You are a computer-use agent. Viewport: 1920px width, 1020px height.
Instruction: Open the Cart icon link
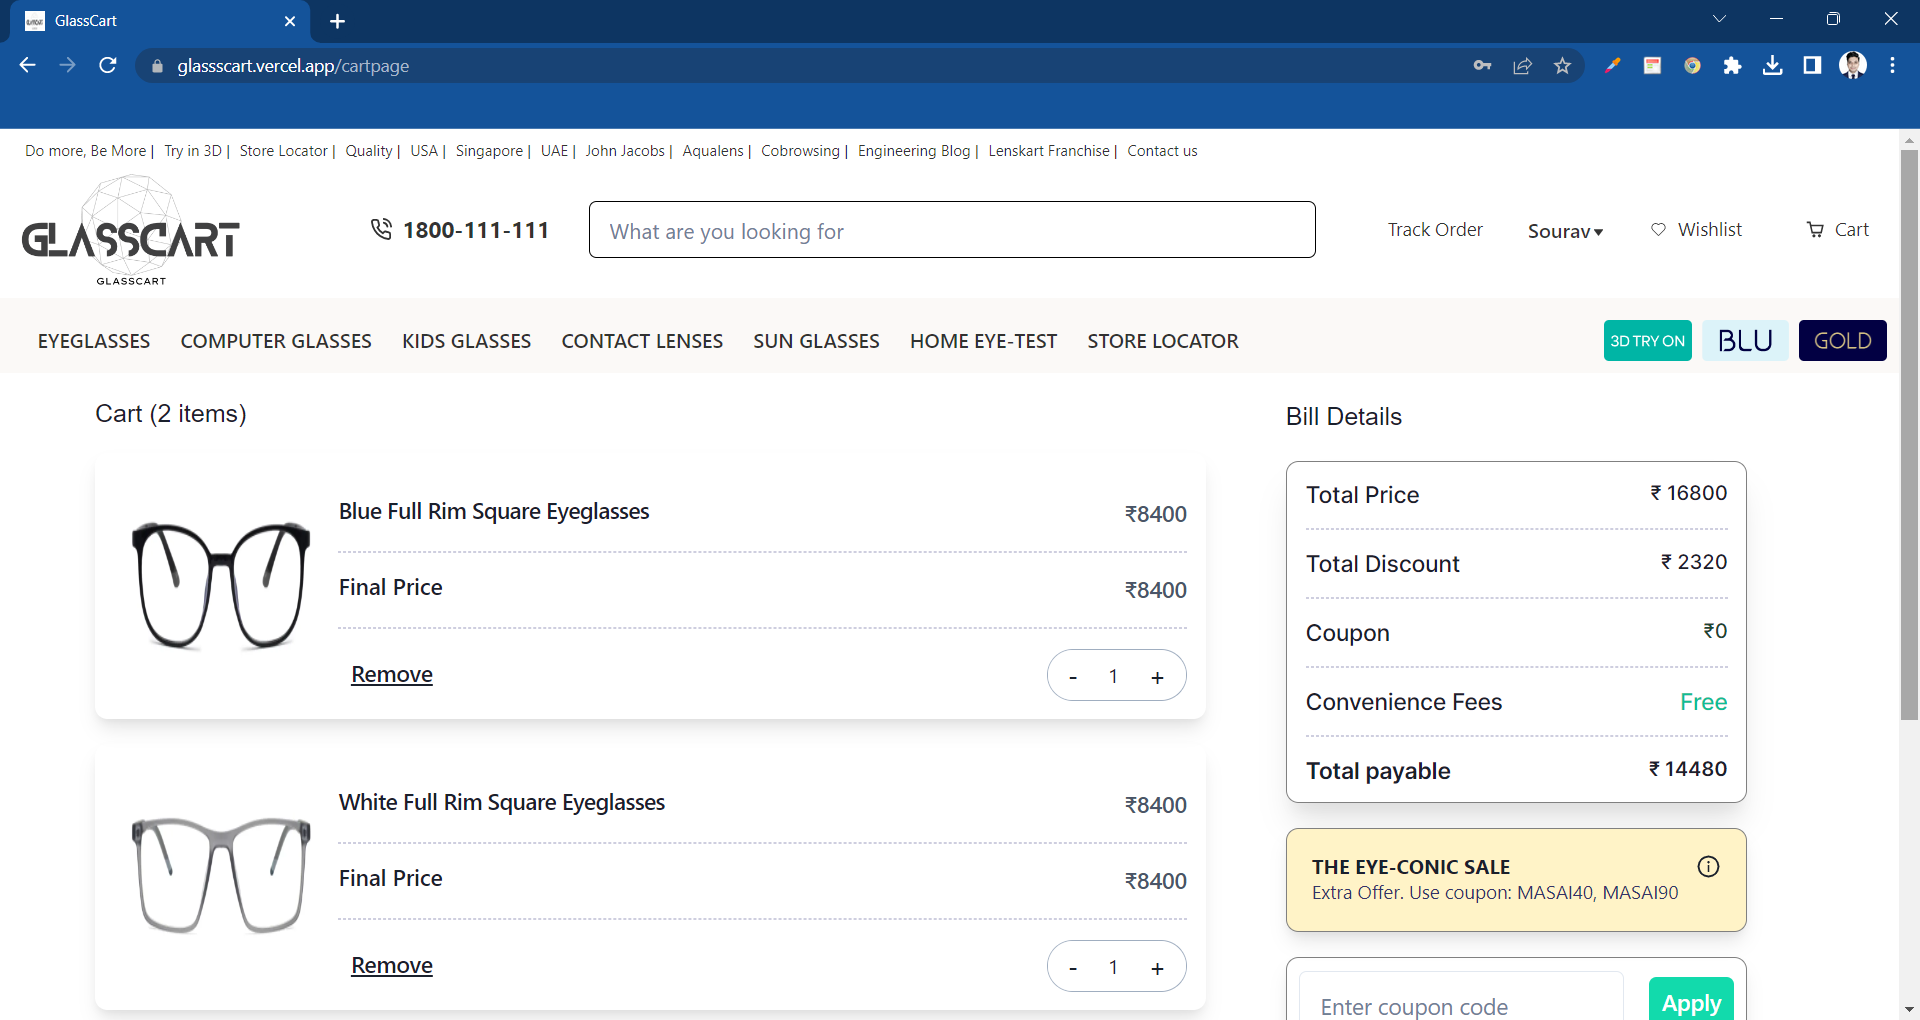(x=1837, y=229)
